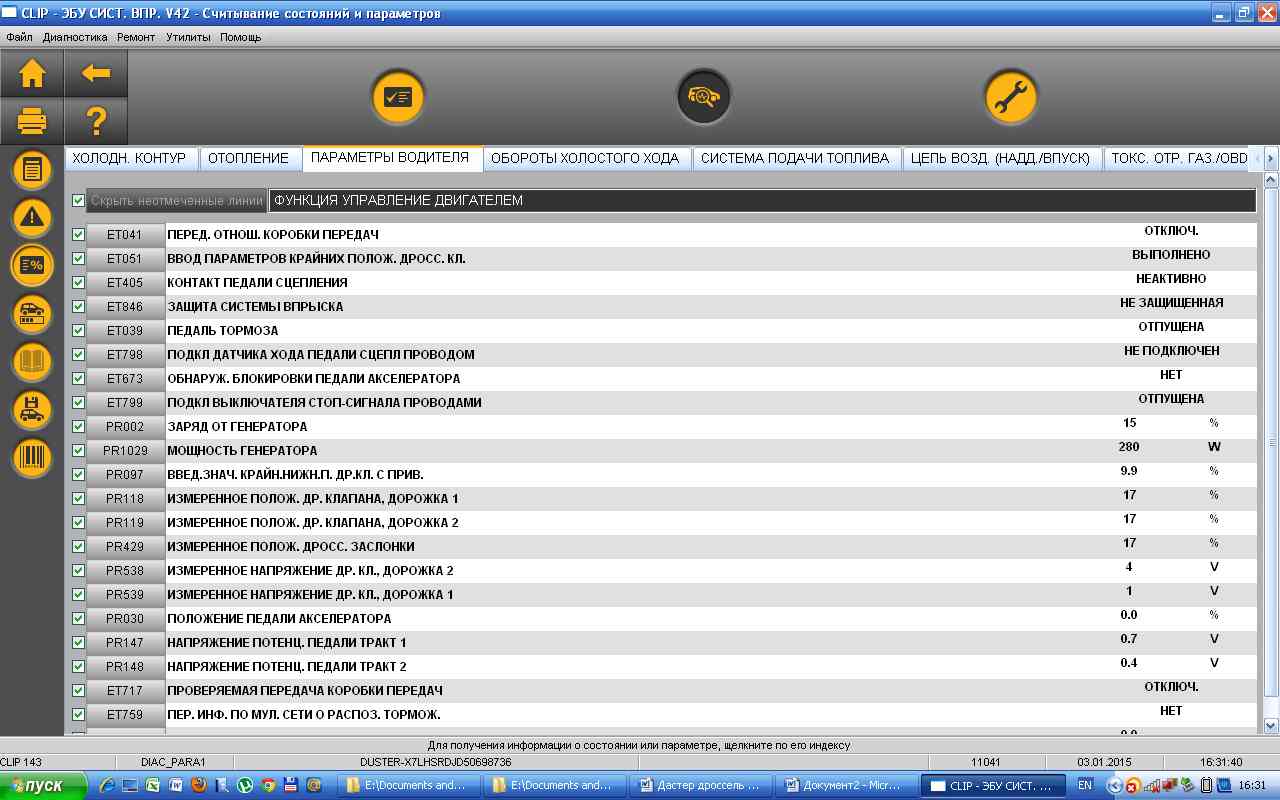Screen dimensions: 1280x800
Task: Click the checklist icon in top toolbar
Action: pos(398,97)
